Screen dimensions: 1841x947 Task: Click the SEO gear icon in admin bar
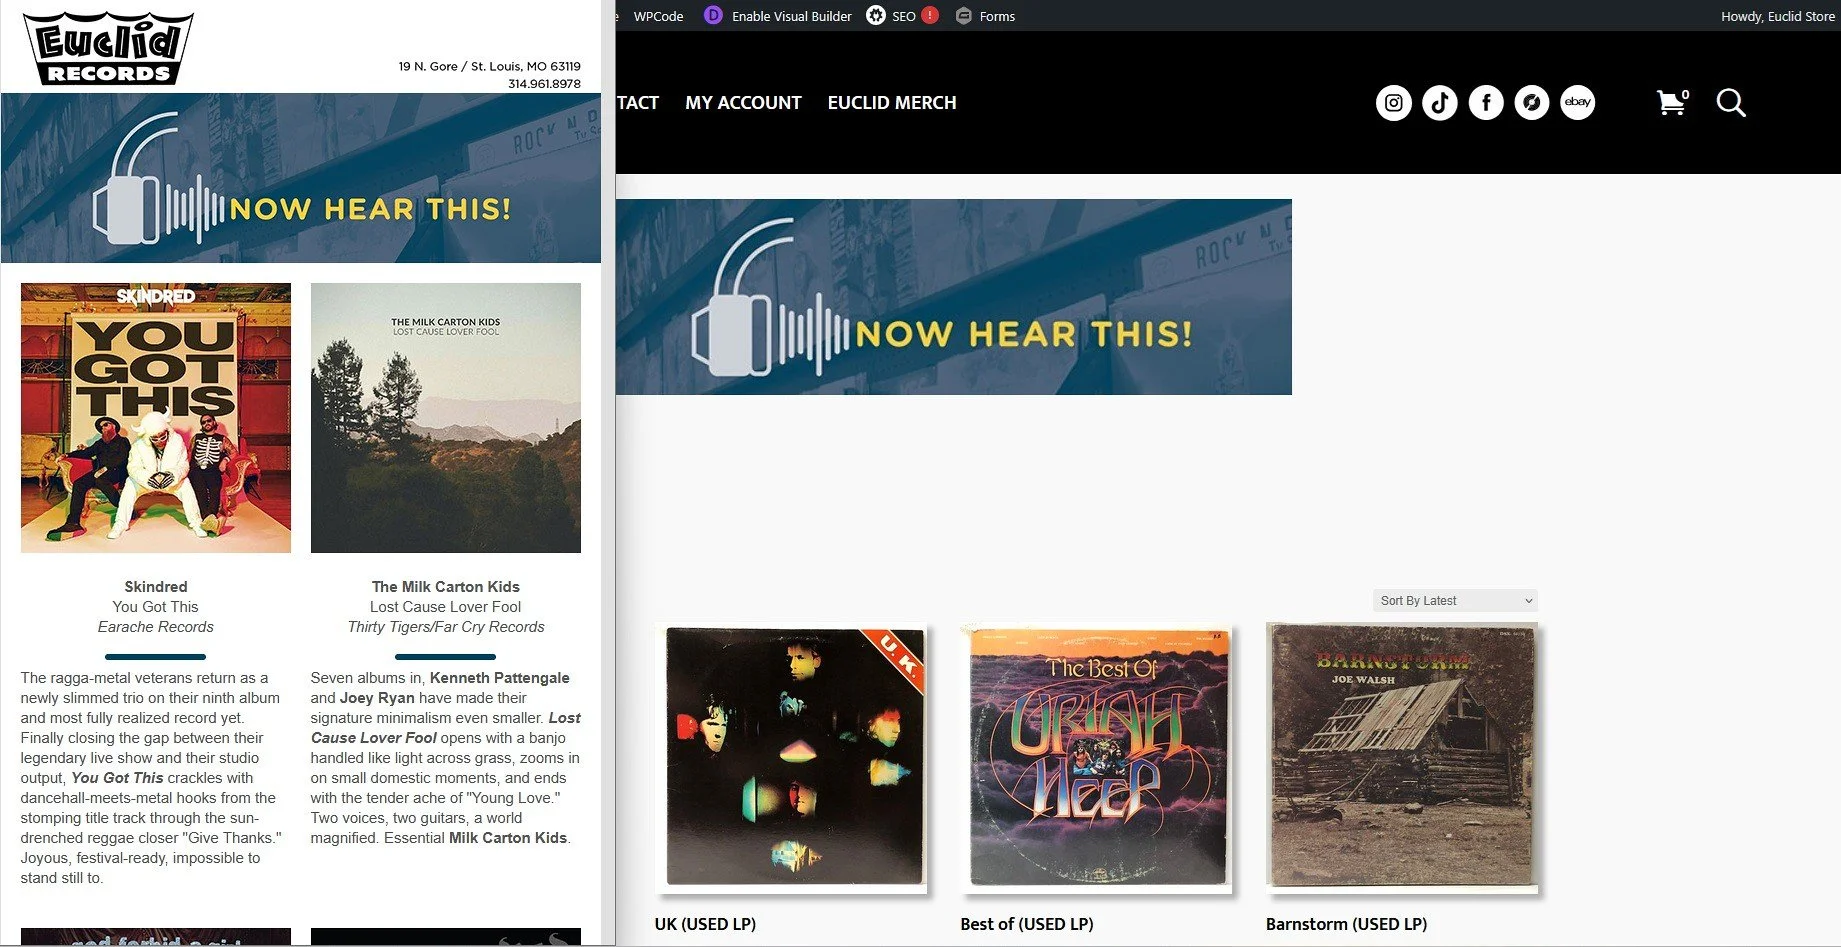(x=876, y=16)
